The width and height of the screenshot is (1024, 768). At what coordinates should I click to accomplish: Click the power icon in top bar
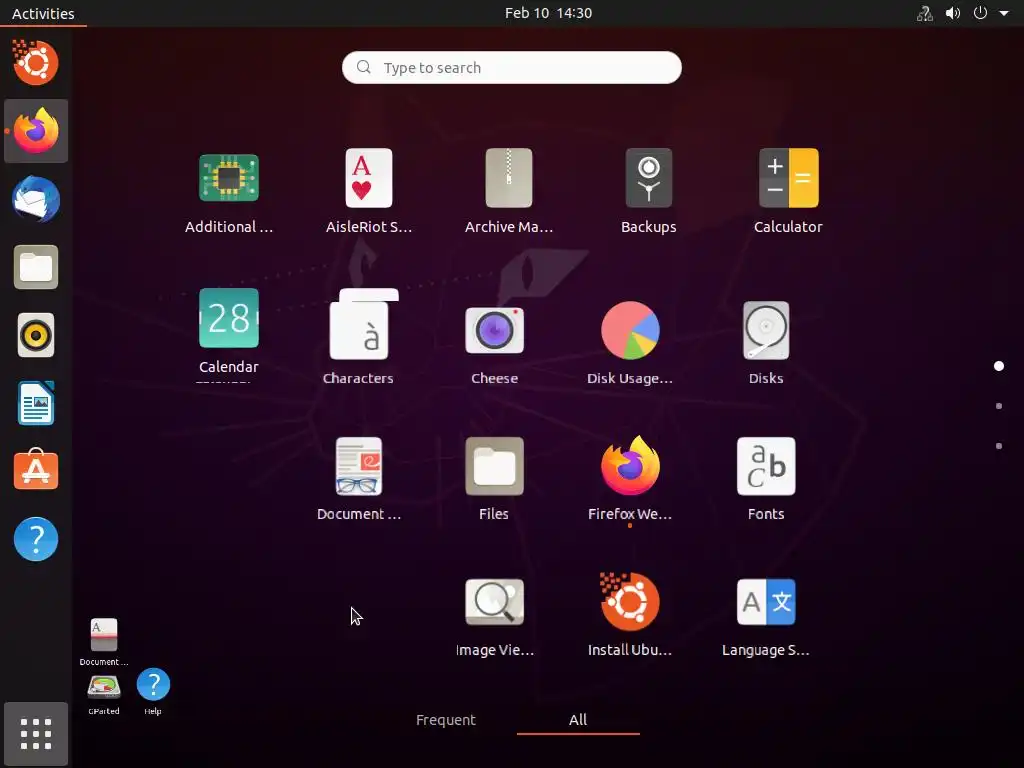pyautogui.click(x=980, y=13)
